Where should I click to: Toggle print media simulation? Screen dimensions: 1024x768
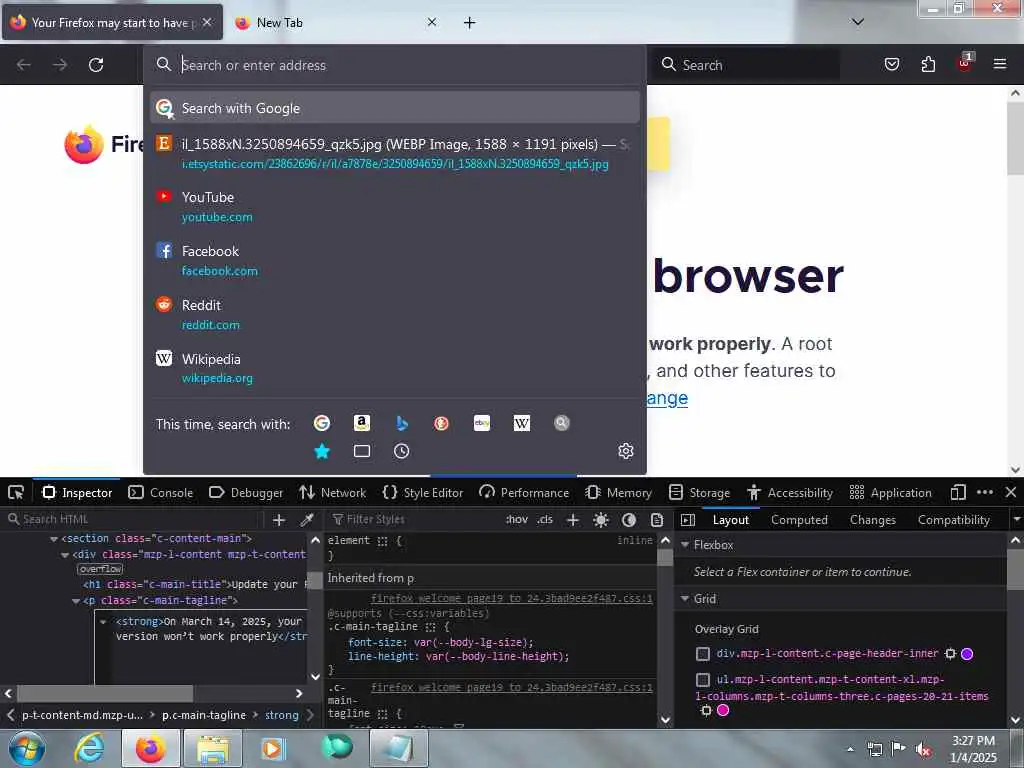click(657, 520)
